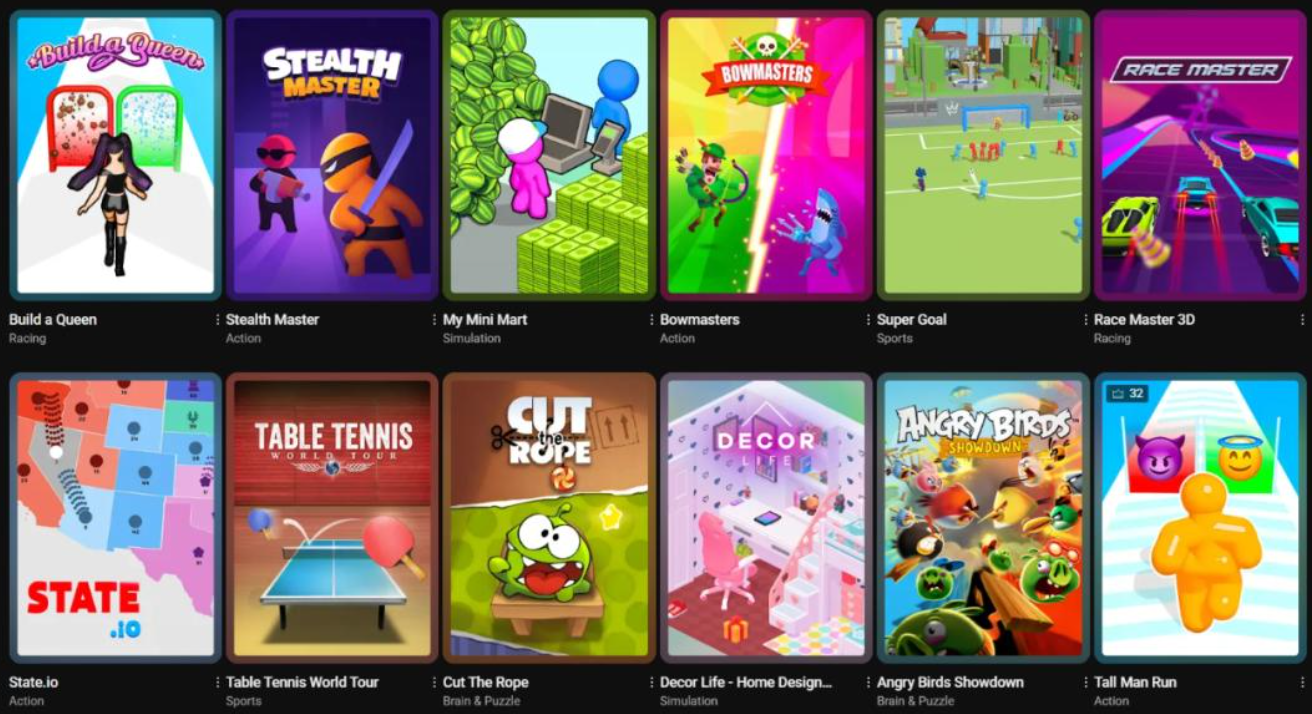
Task: Open the Decor Life room thumbnail
Action: pos(766,518)
